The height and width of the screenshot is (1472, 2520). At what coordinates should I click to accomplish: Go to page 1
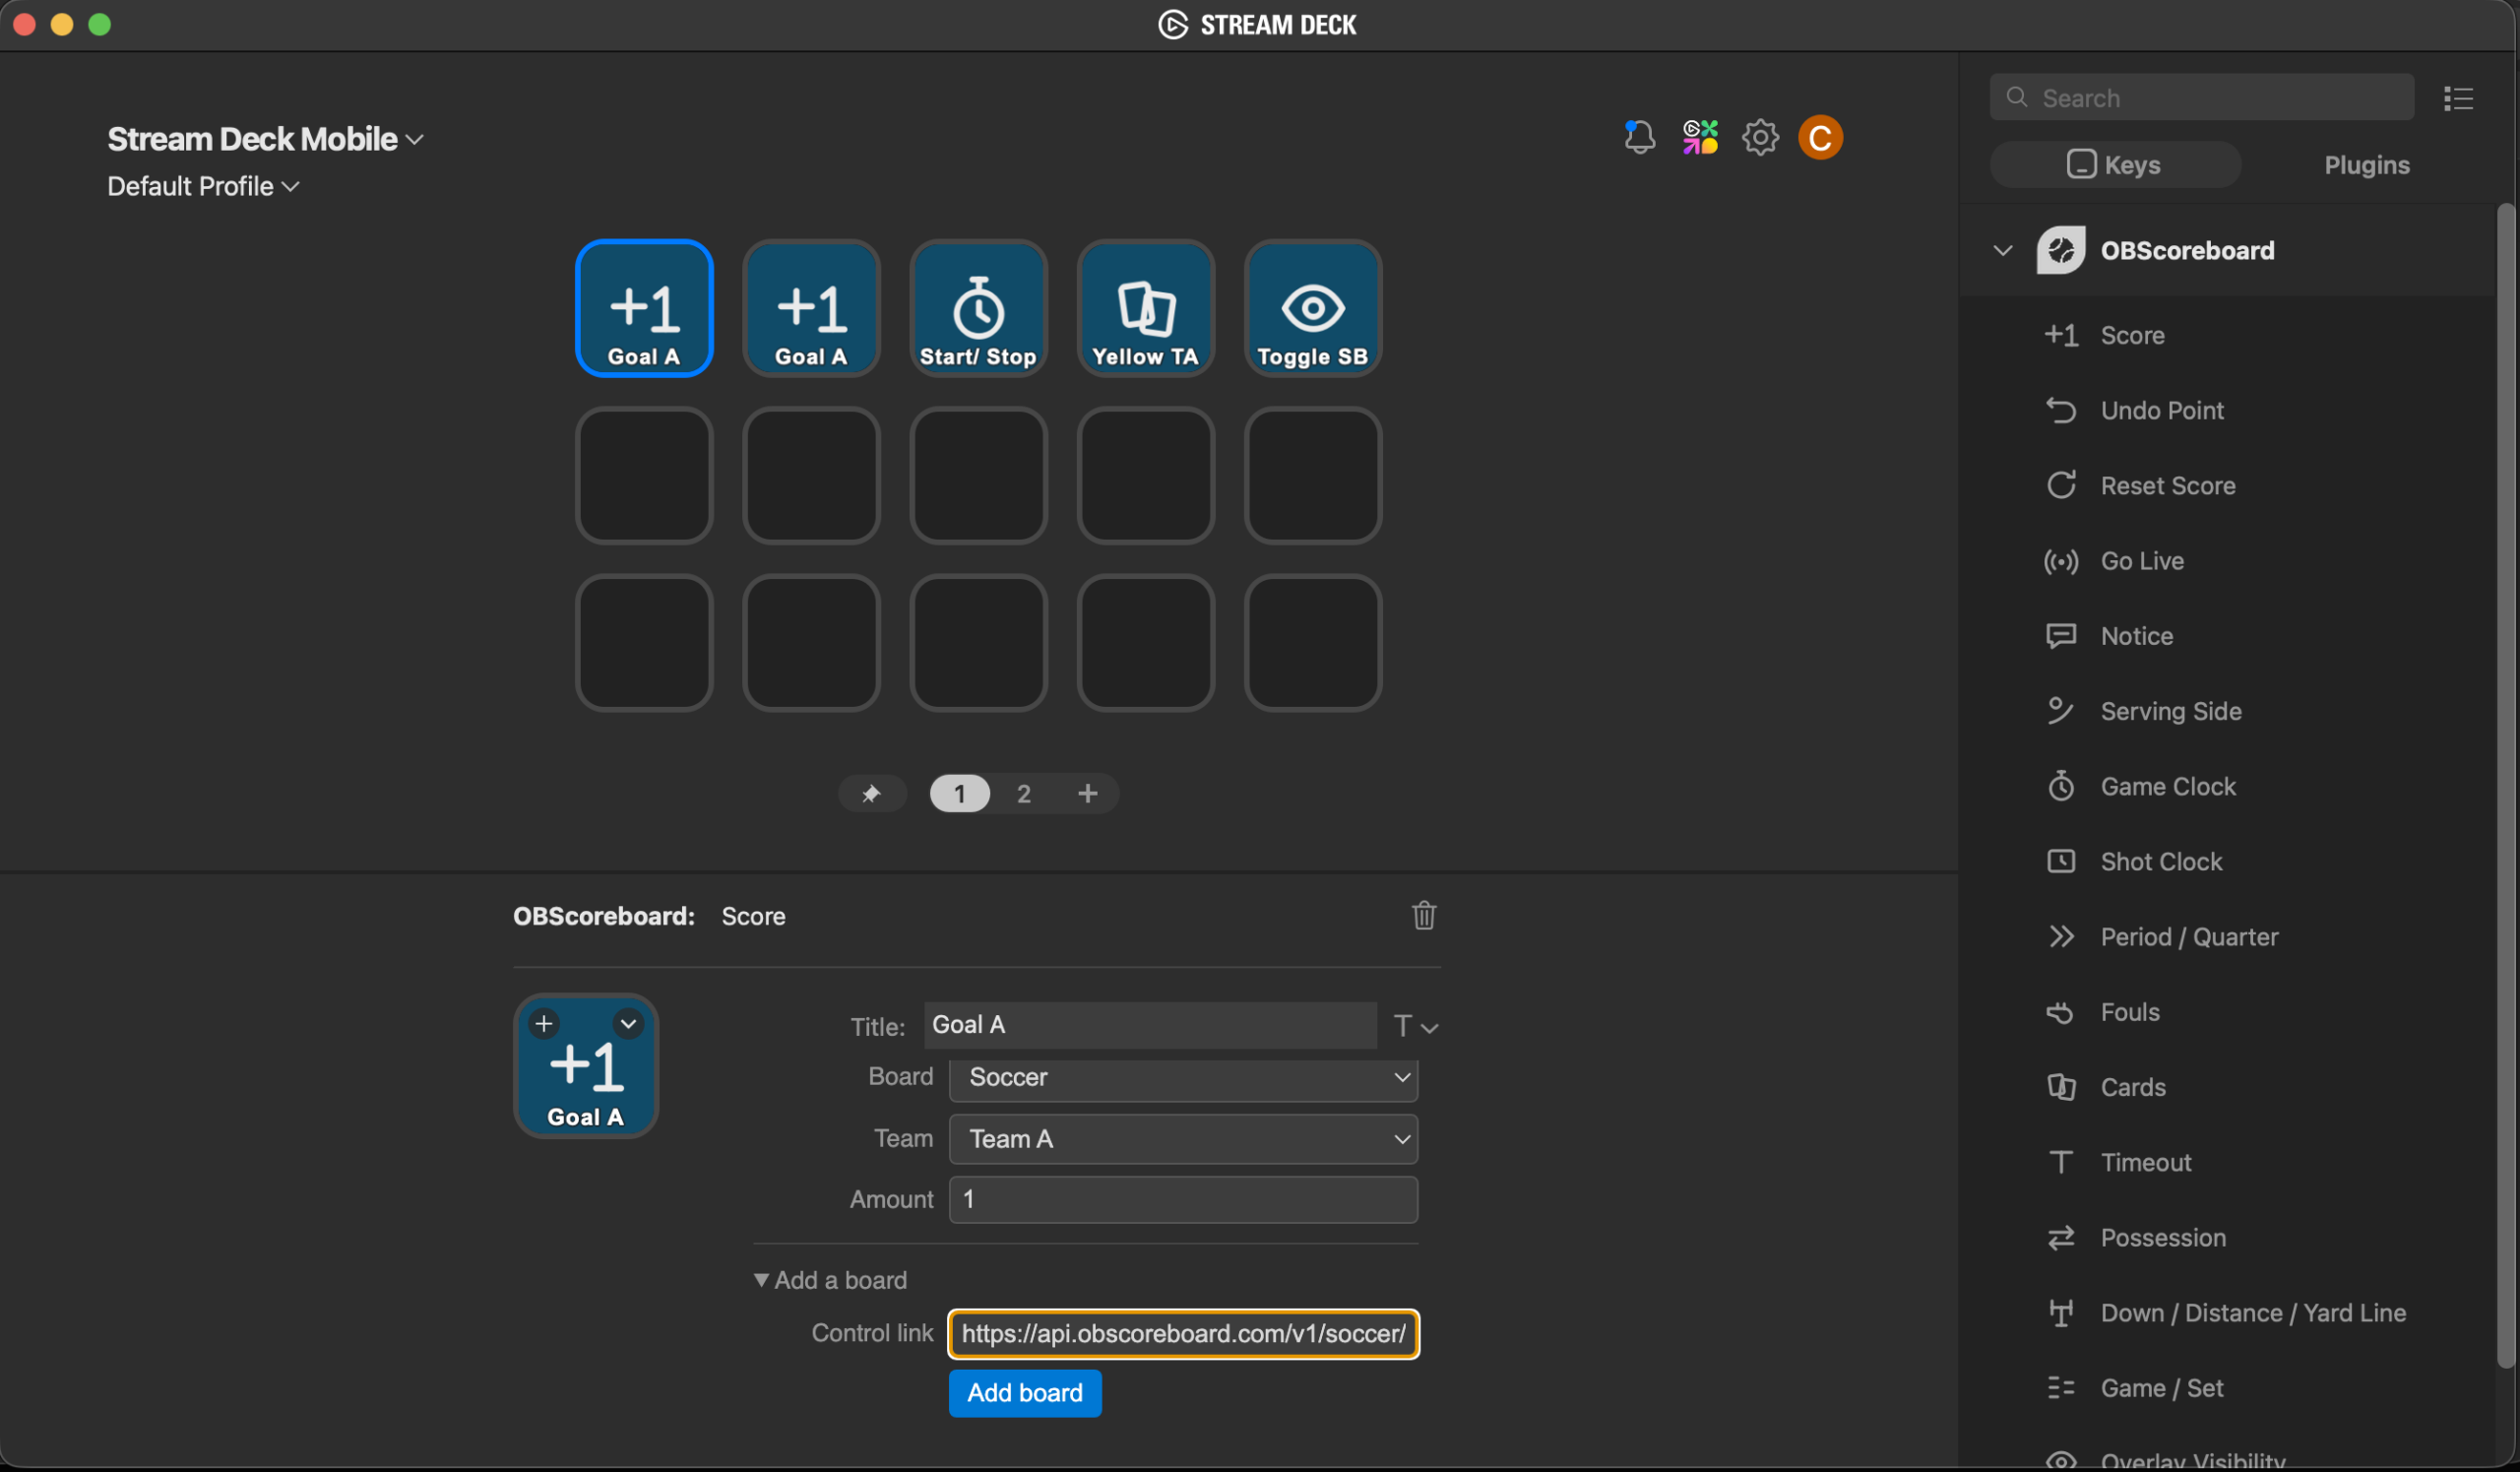tap(959, 794)
